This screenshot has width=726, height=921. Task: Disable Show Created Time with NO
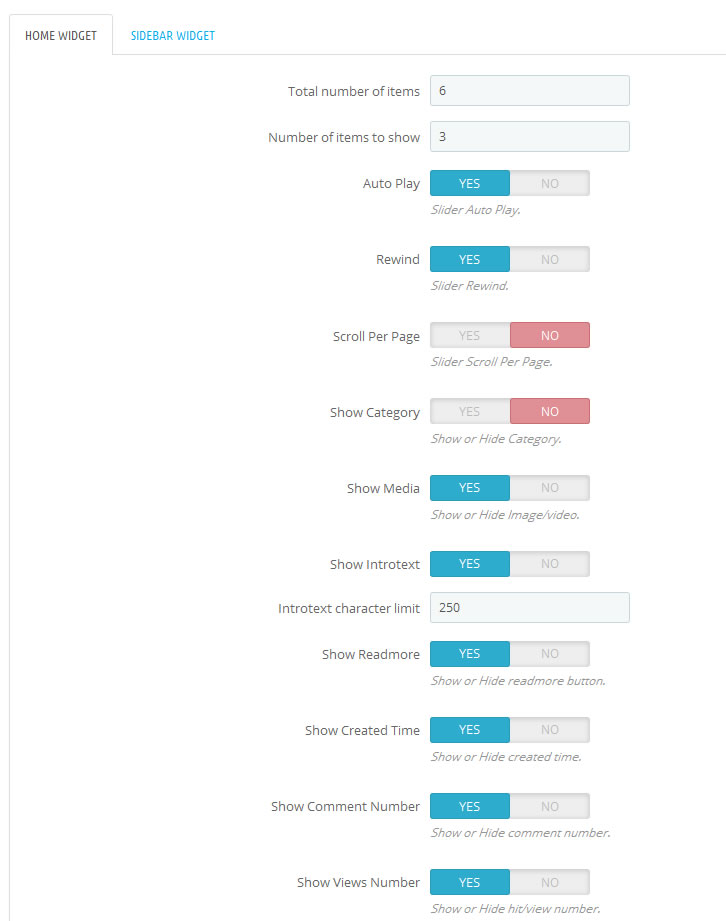(x=550, y=730)
